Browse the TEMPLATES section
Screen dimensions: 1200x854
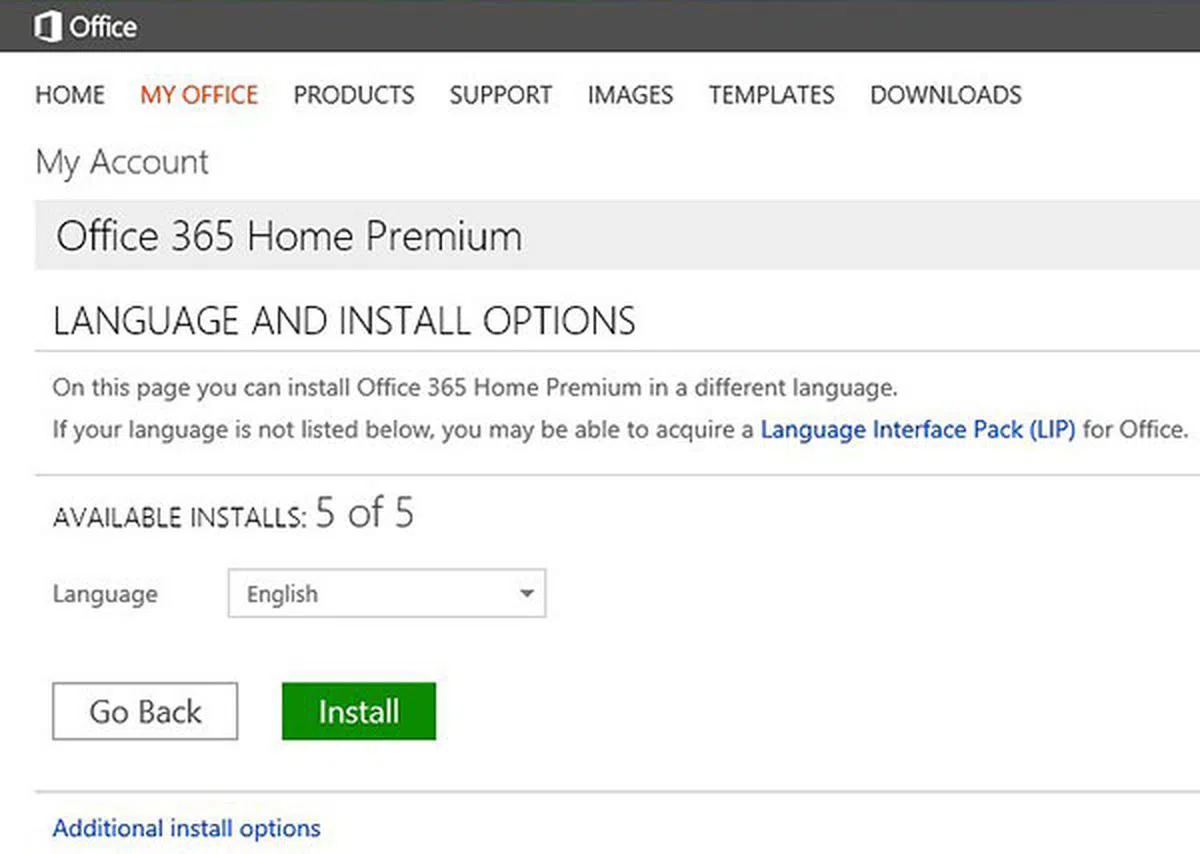tap(771, 95)
